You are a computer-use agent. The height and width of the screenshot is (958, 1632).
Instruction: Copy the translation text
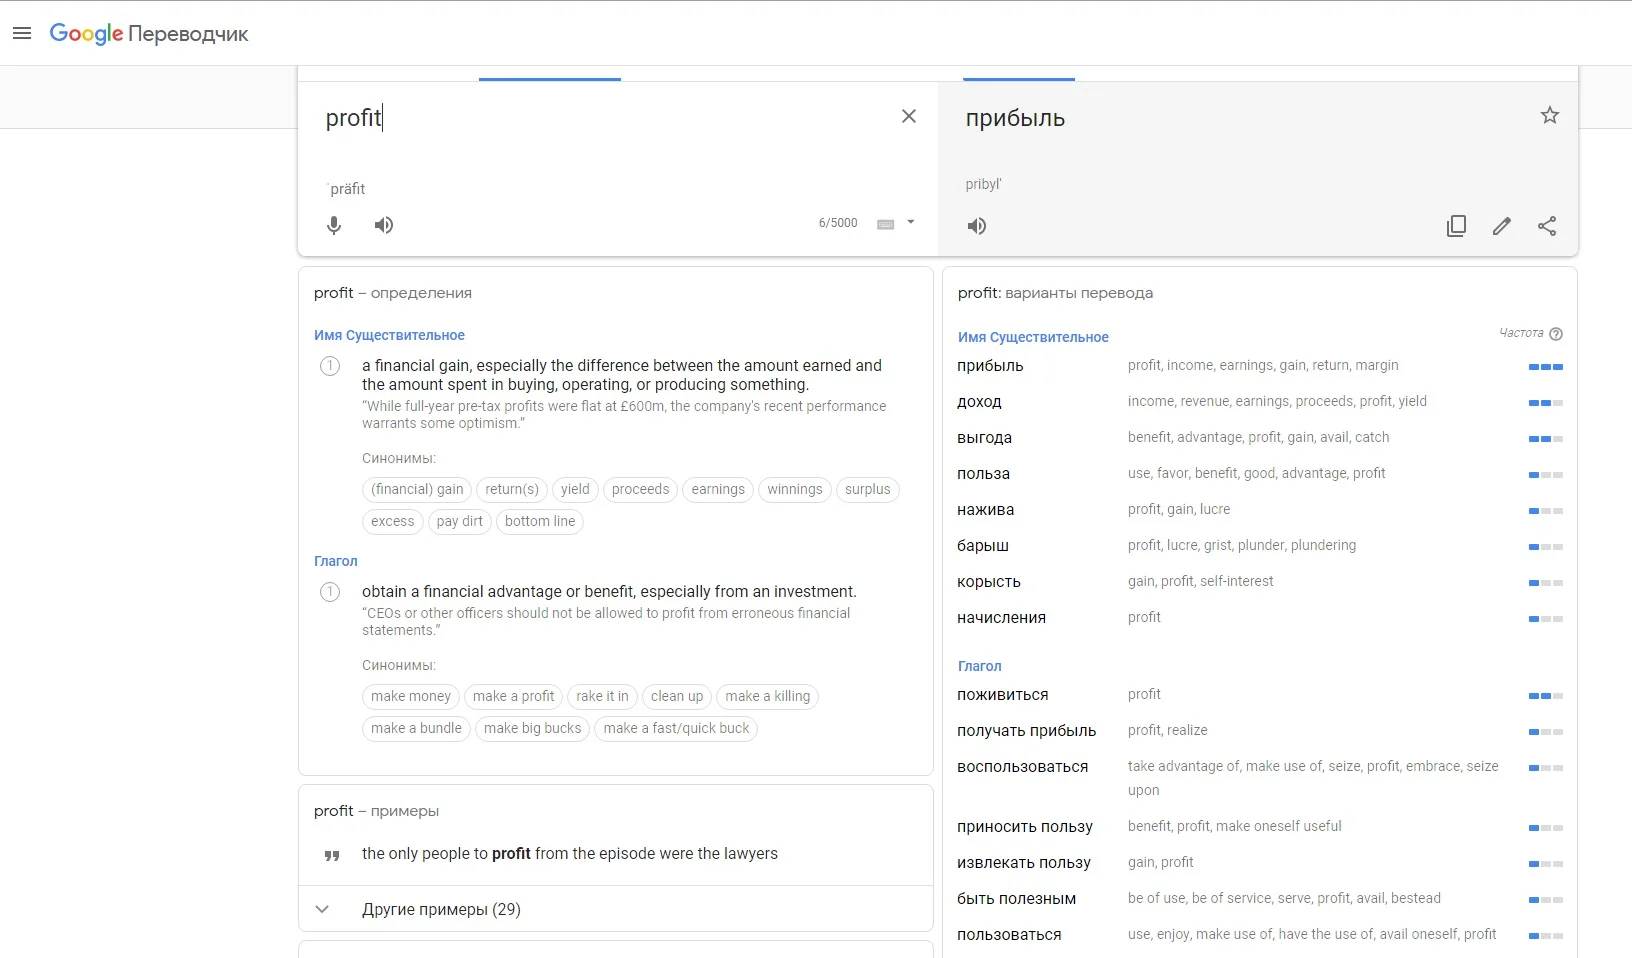pyautogui.click(x=1456, y=225)
